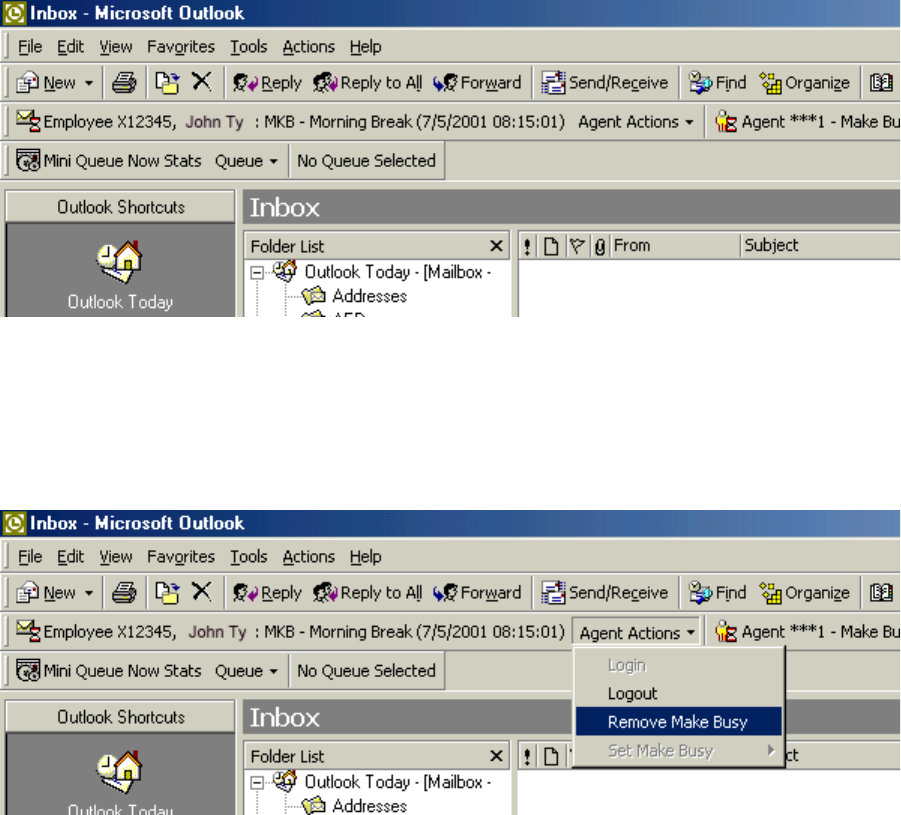Select Logout in Agent Actions menu
Viewport: 901px width, 815px height.
point(679,694)
